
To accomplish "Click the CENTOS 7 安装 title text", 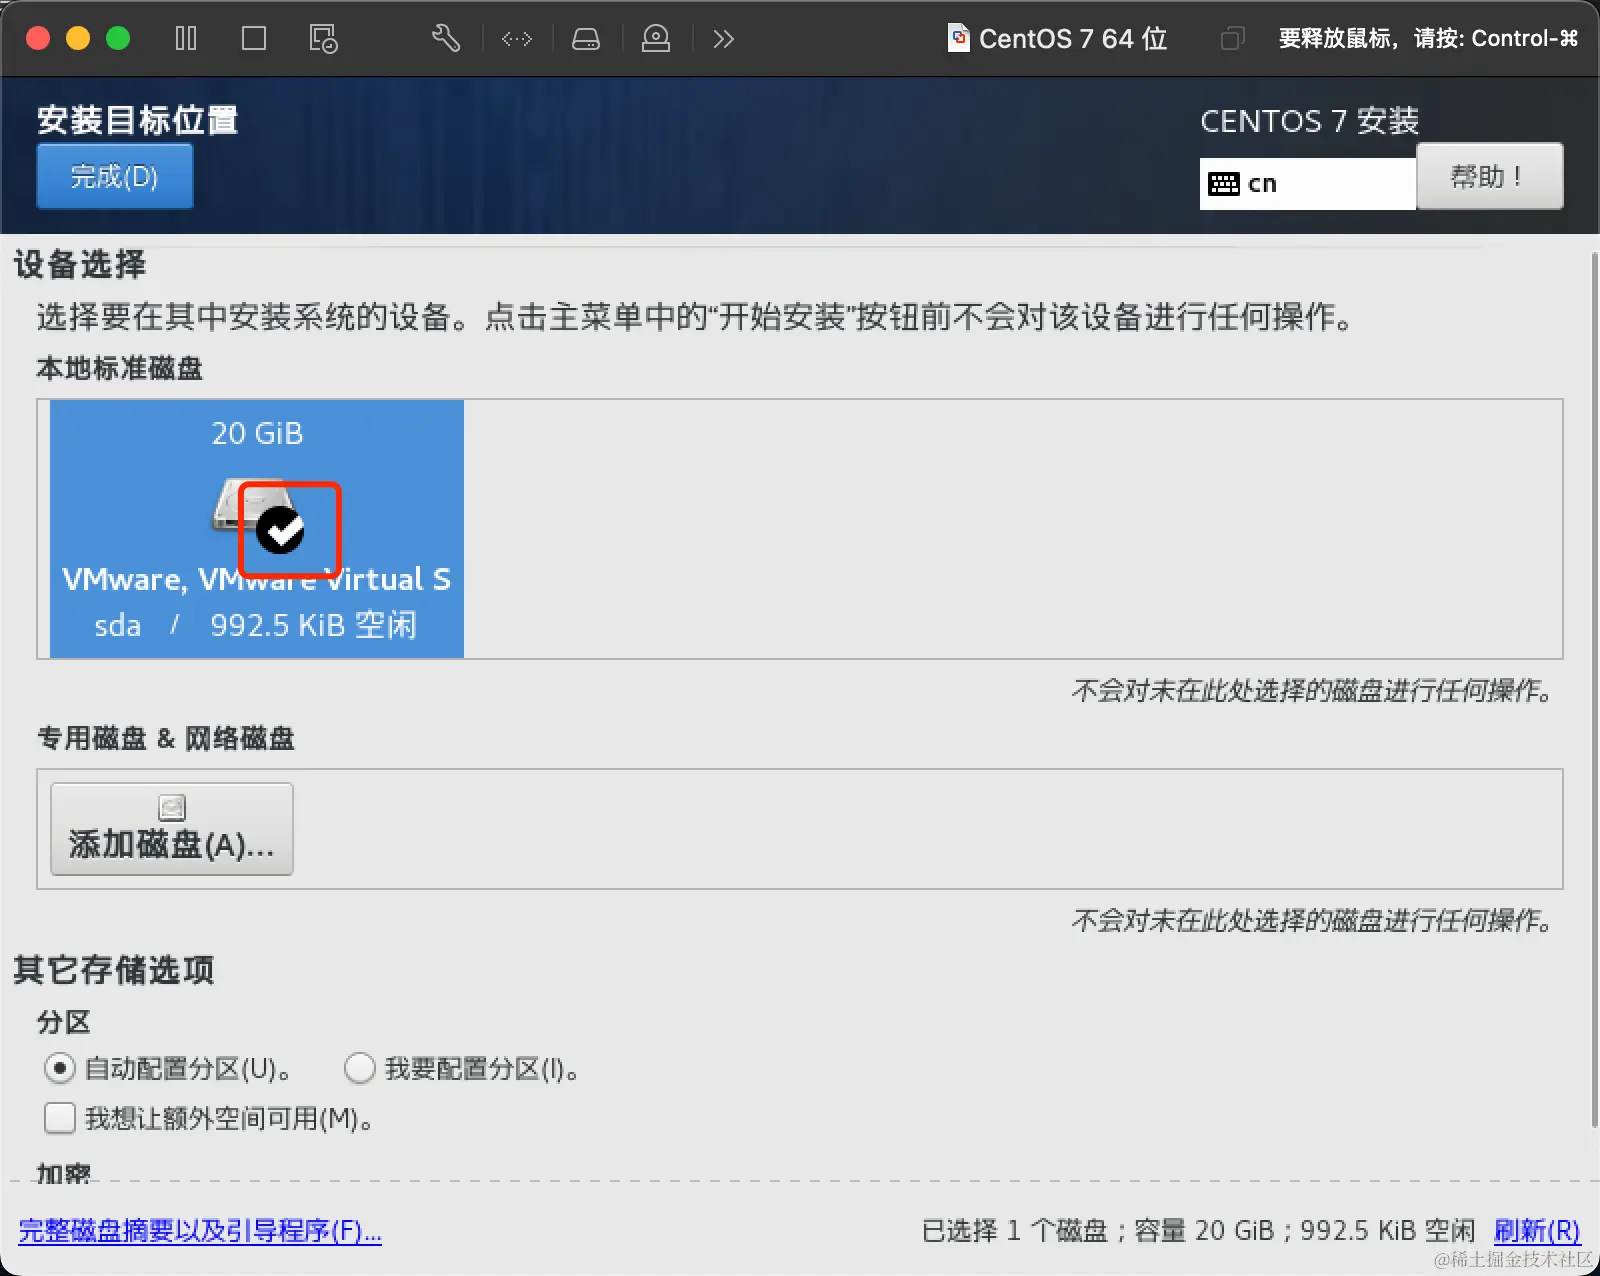I will pyautogui.click(x=1309, y=121).
